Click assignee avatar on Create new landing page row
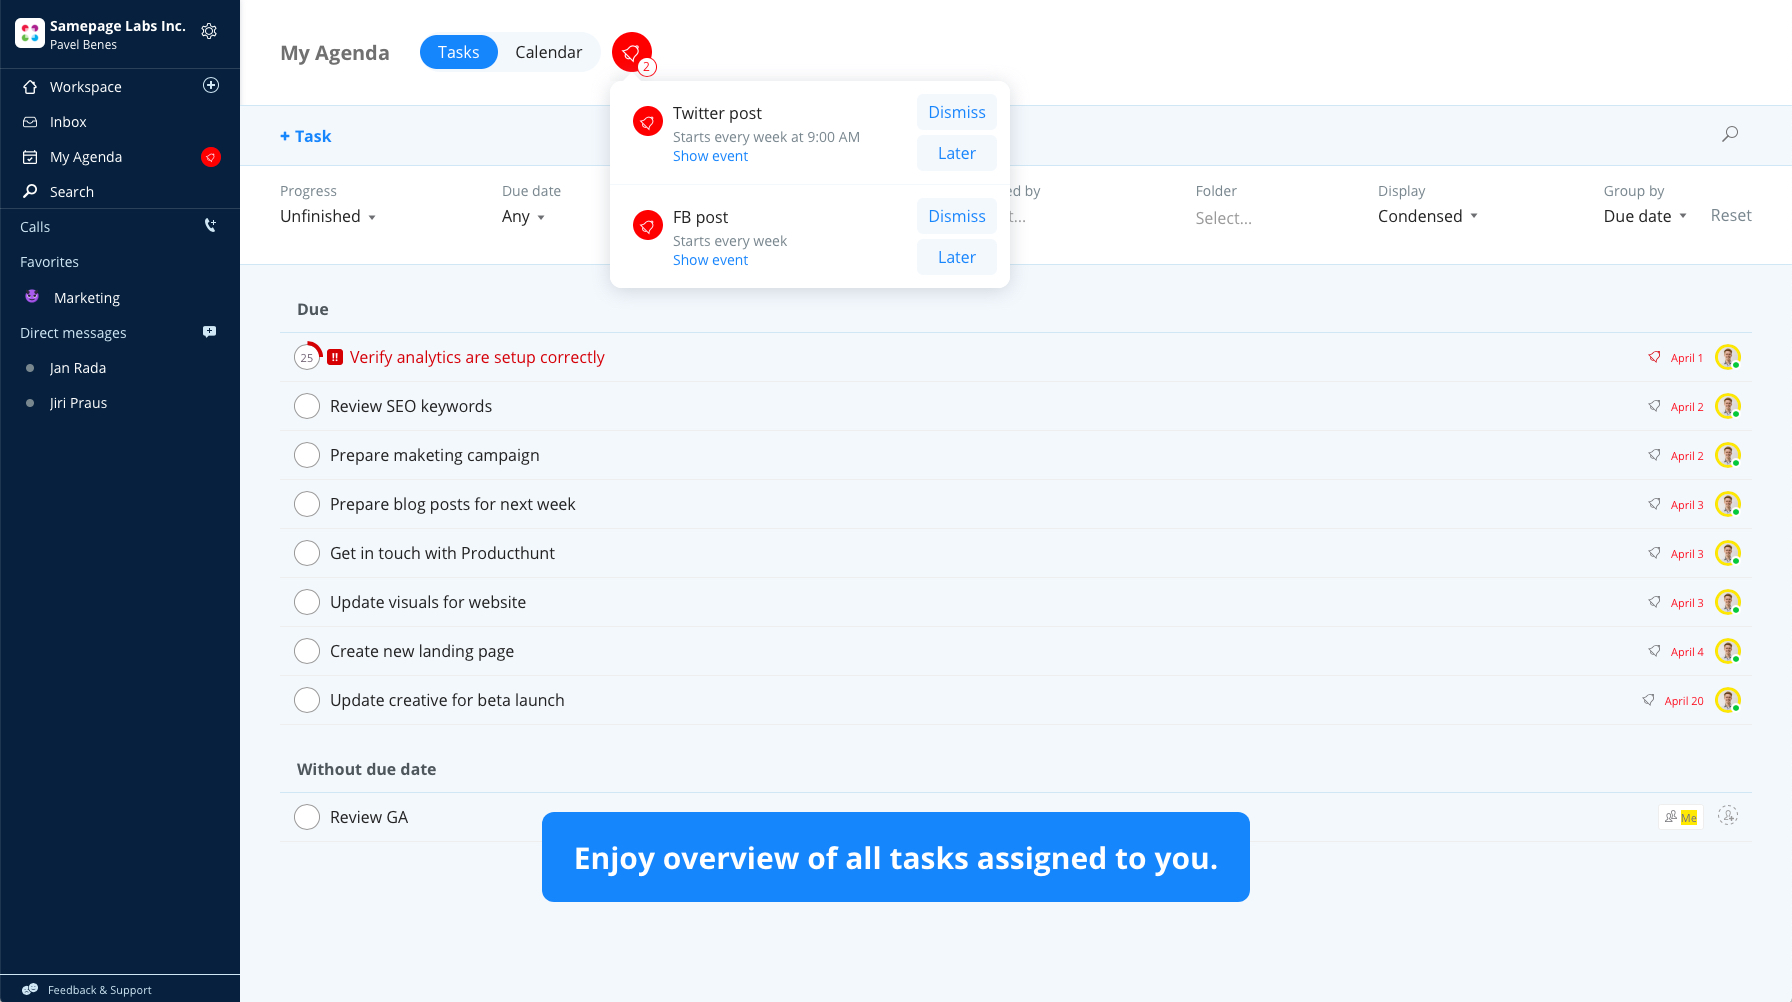Screen dimensions: 1792x1002 click(x=1728, y=651)
